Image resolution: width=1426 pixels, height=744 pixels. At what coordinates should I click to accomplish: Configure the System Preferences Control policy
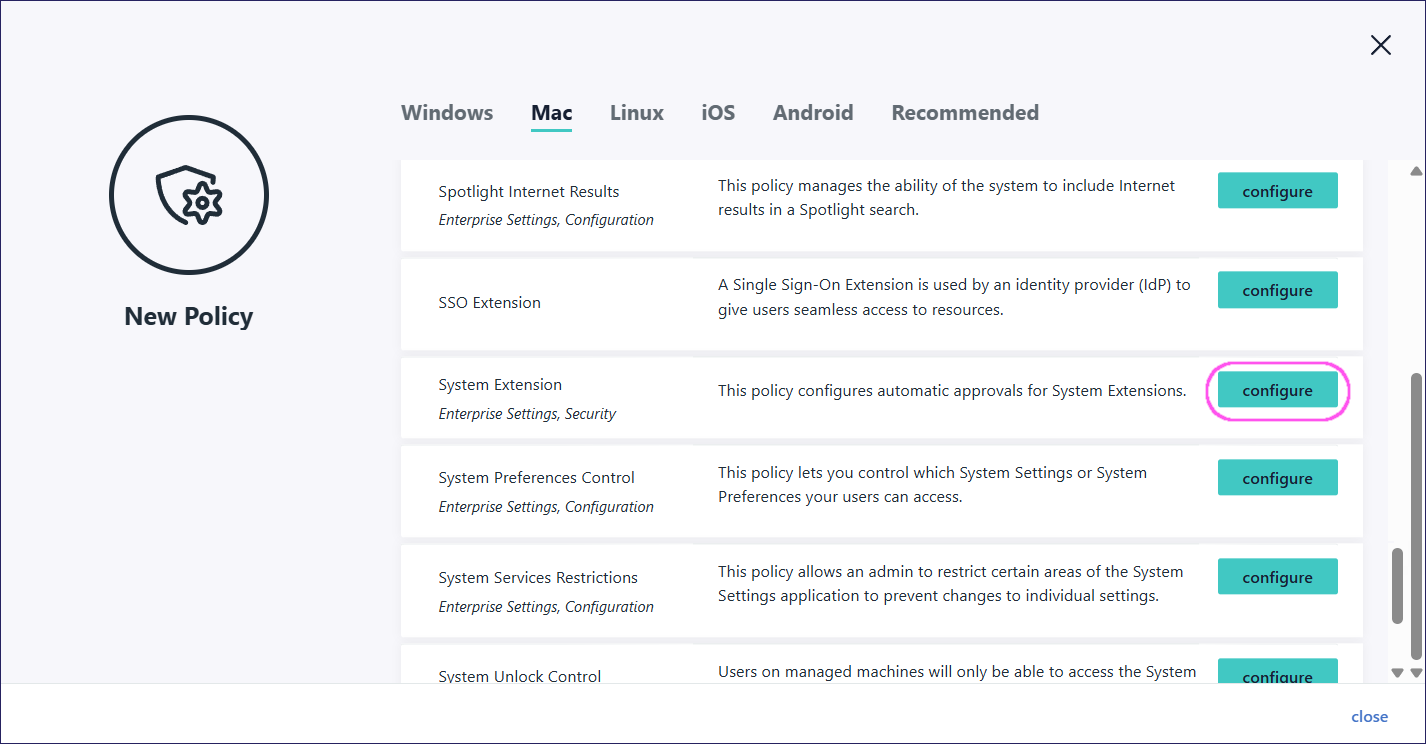coord(1277,478)
